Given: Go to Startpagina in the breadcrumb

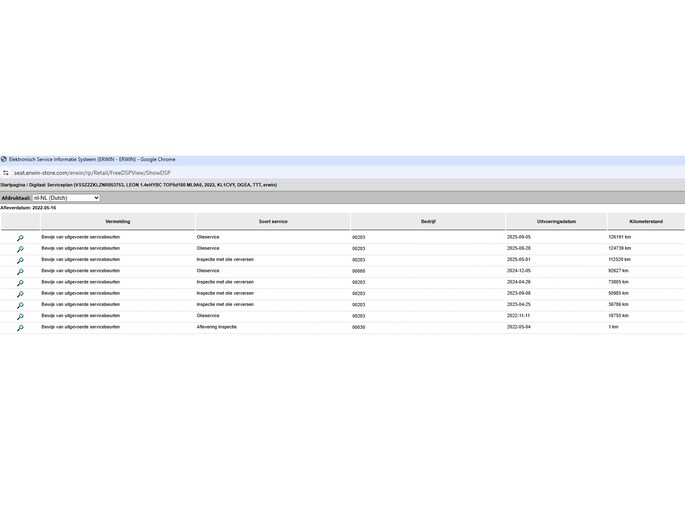Looking at the screenshot, I should [13, 185].
